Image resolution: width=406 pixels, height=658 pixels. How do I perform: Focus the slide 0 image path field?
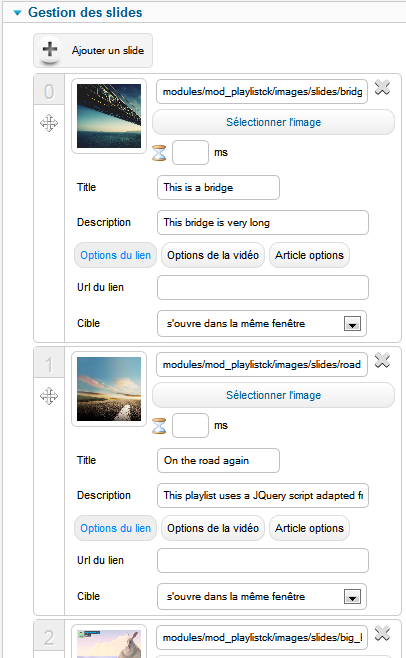(x=262, y=91)
